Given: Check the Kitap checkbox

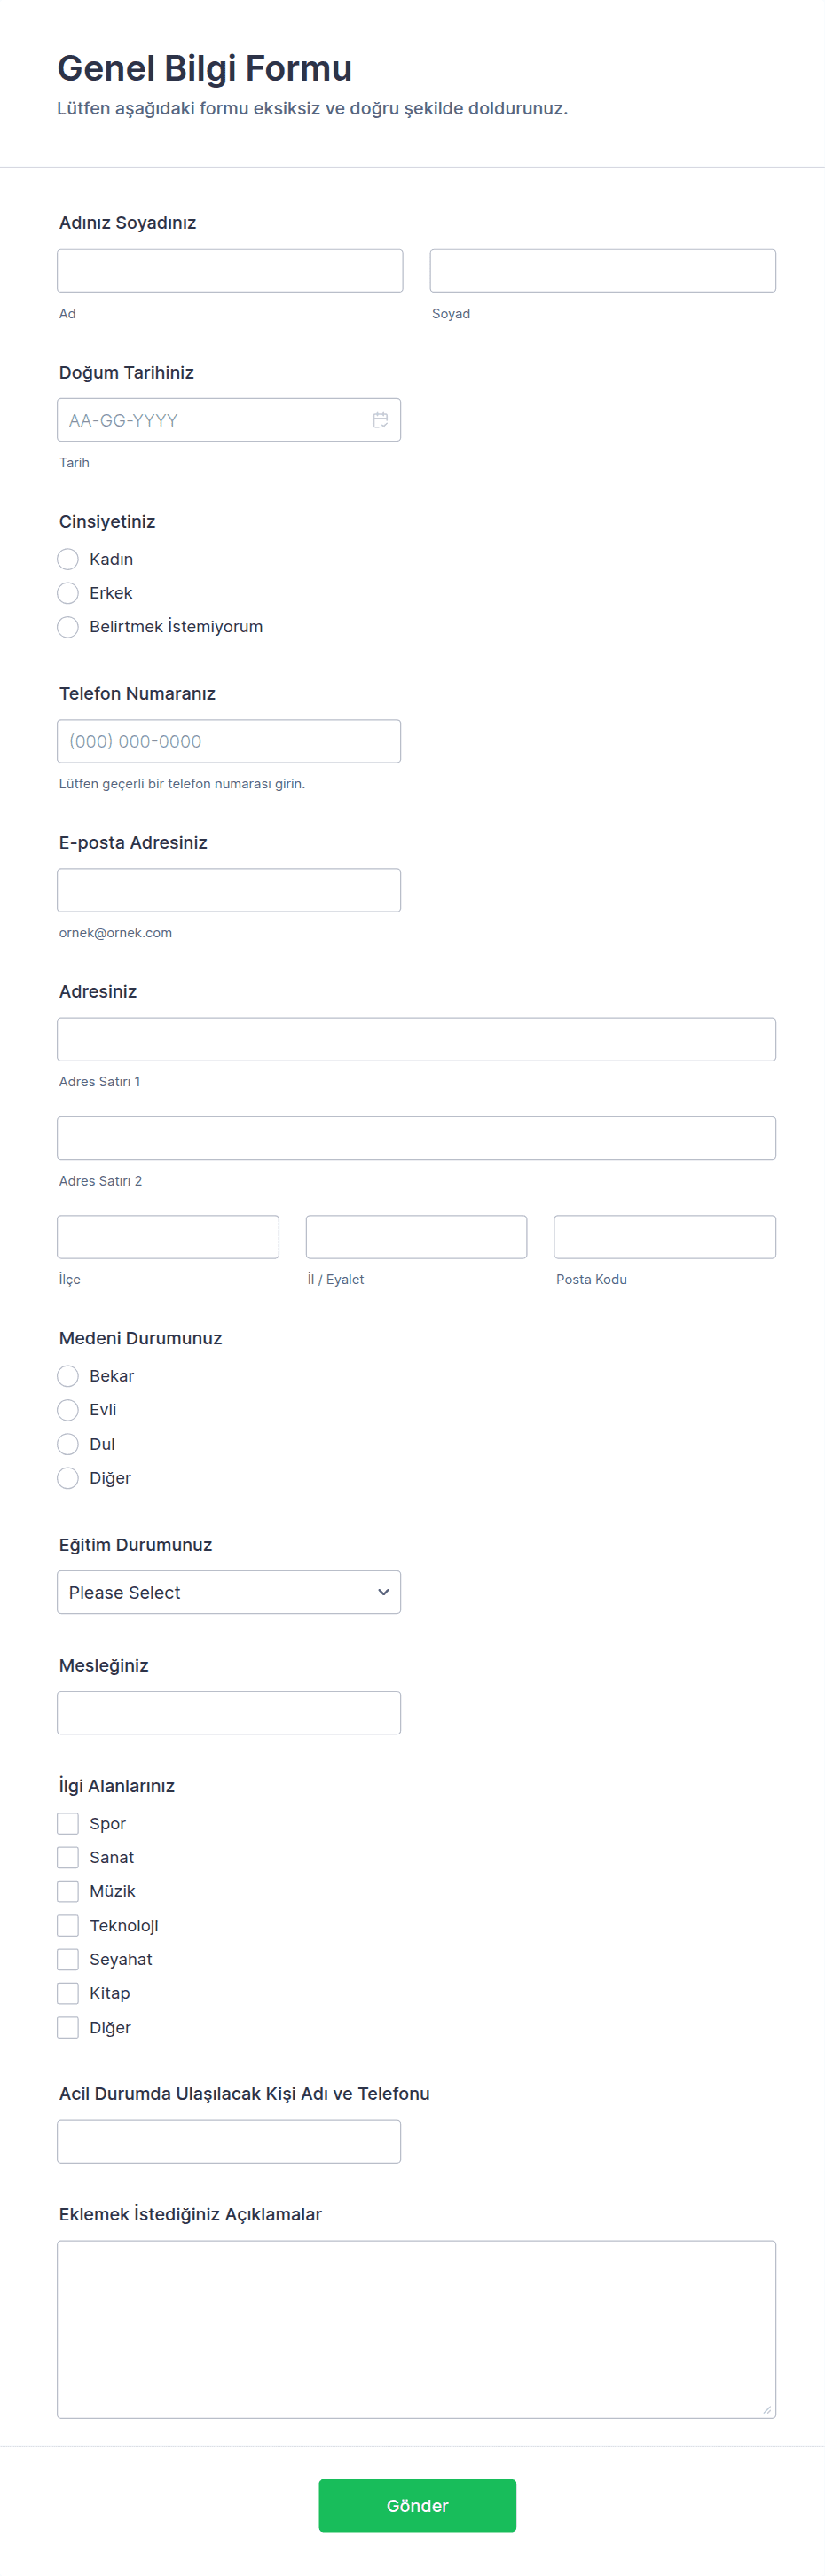Looking at the screenshot, I should 68,1994.
